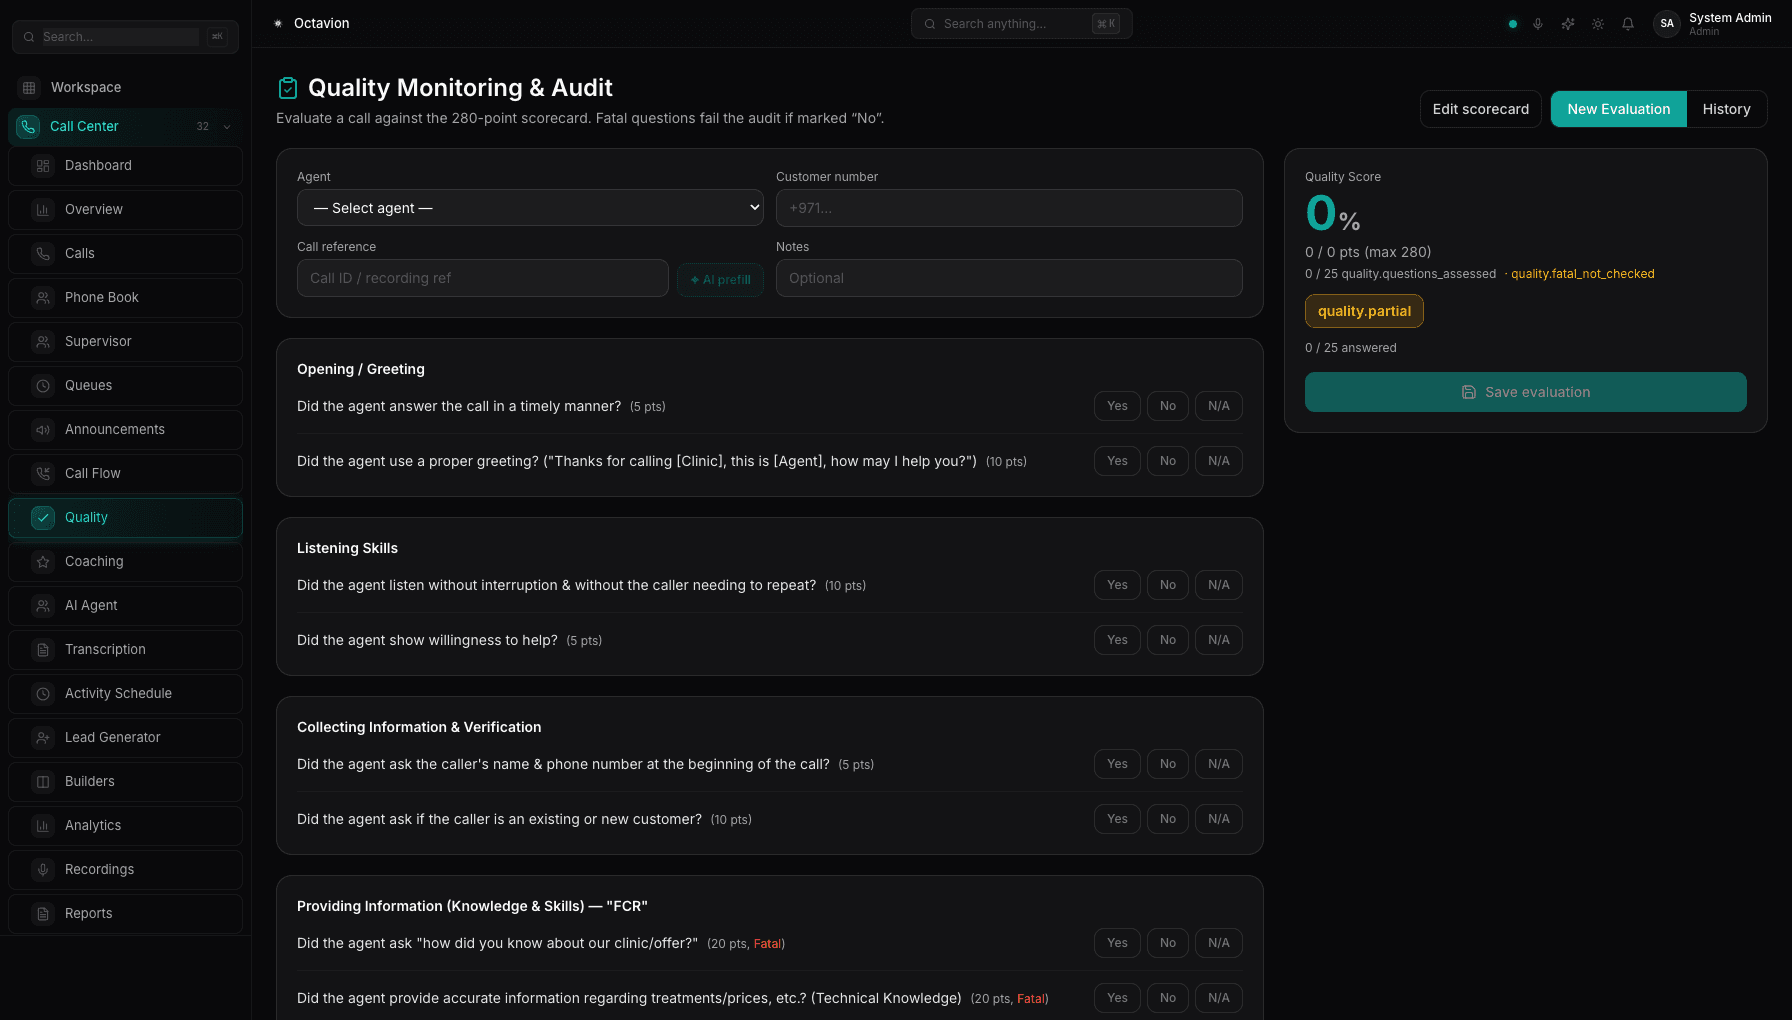Viewport: 1792px width, 1020px height.
Task: Click the AI Agent icon
Action: click(x=43, y=606)
